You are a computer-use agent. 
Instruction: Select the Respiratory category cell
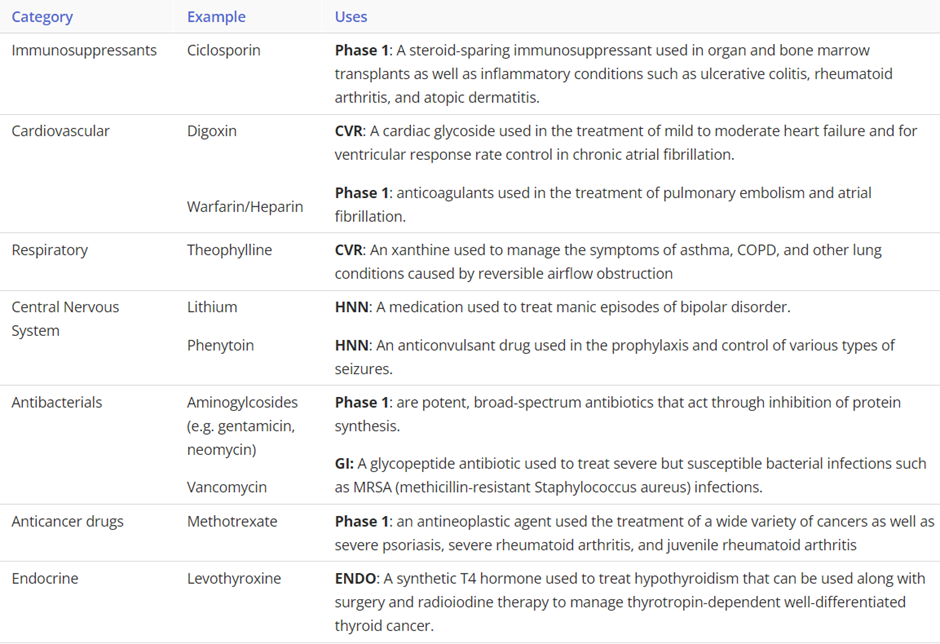coord(52,250)
